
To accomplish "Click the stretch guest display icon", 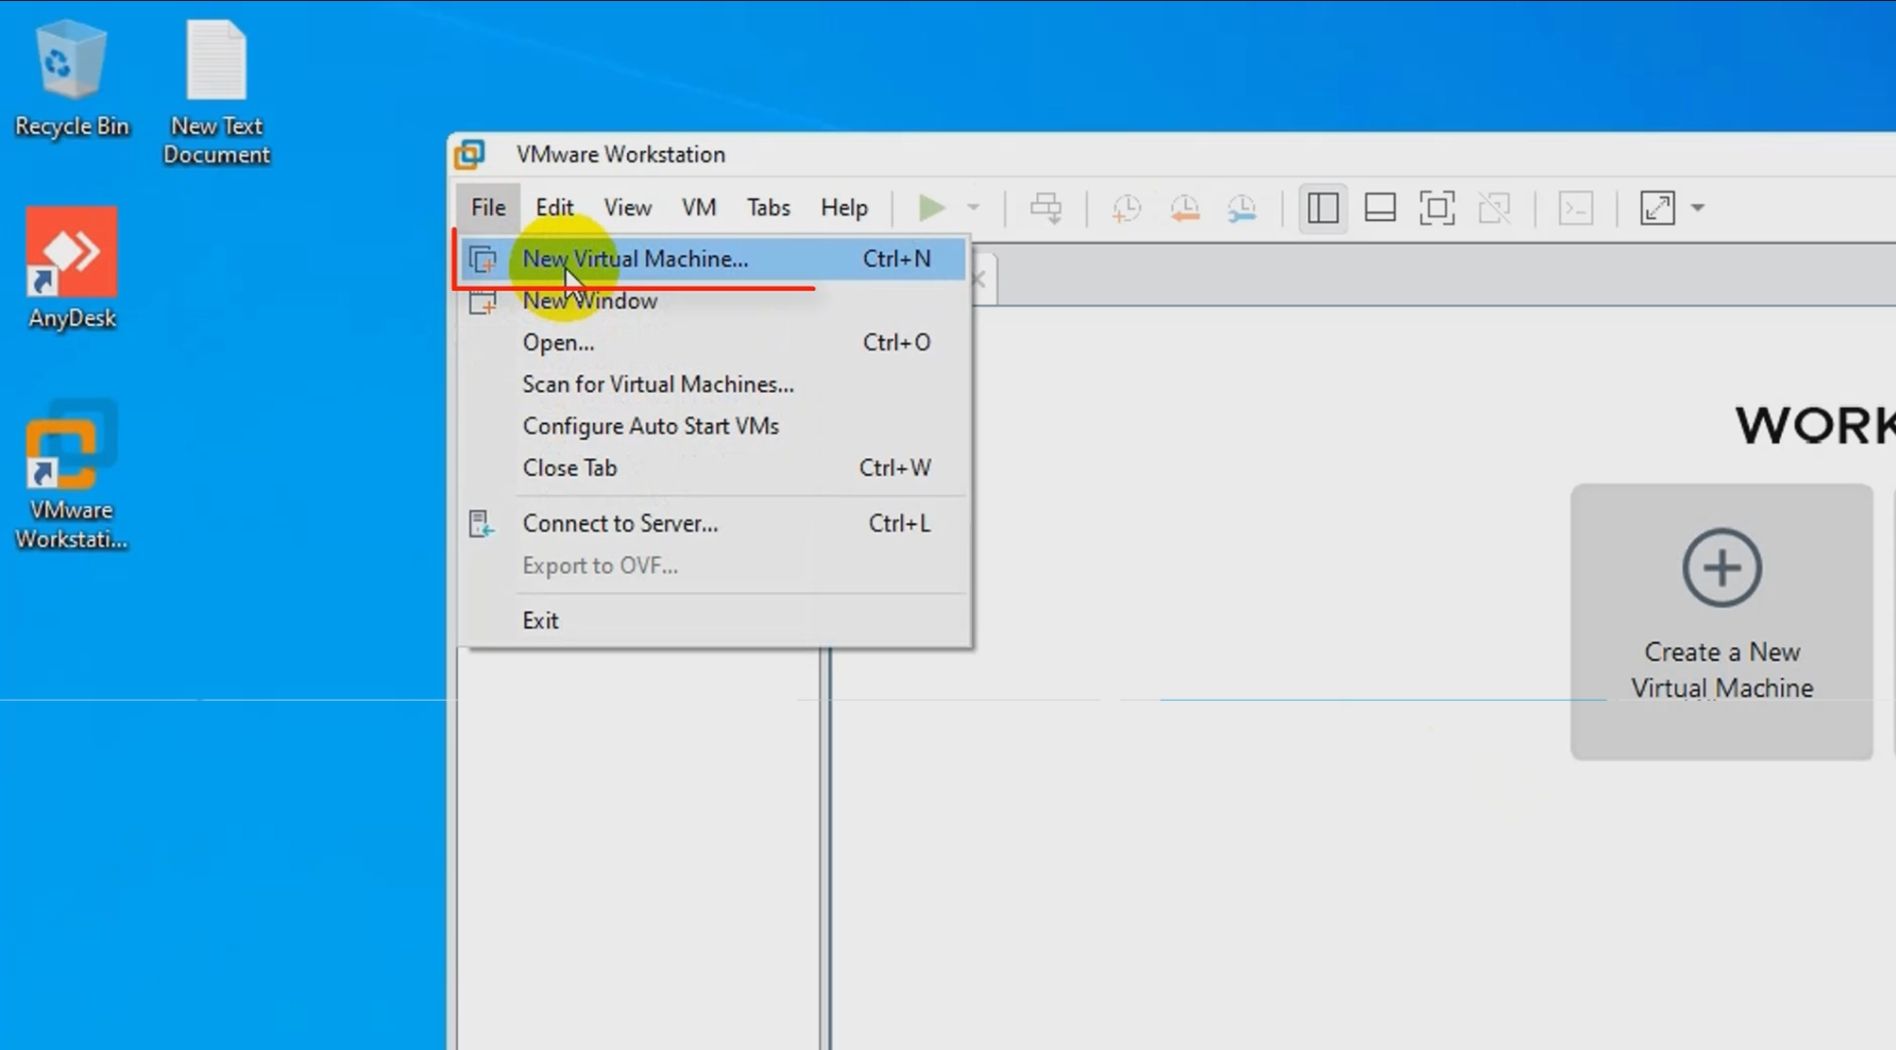I will 1657,208.
